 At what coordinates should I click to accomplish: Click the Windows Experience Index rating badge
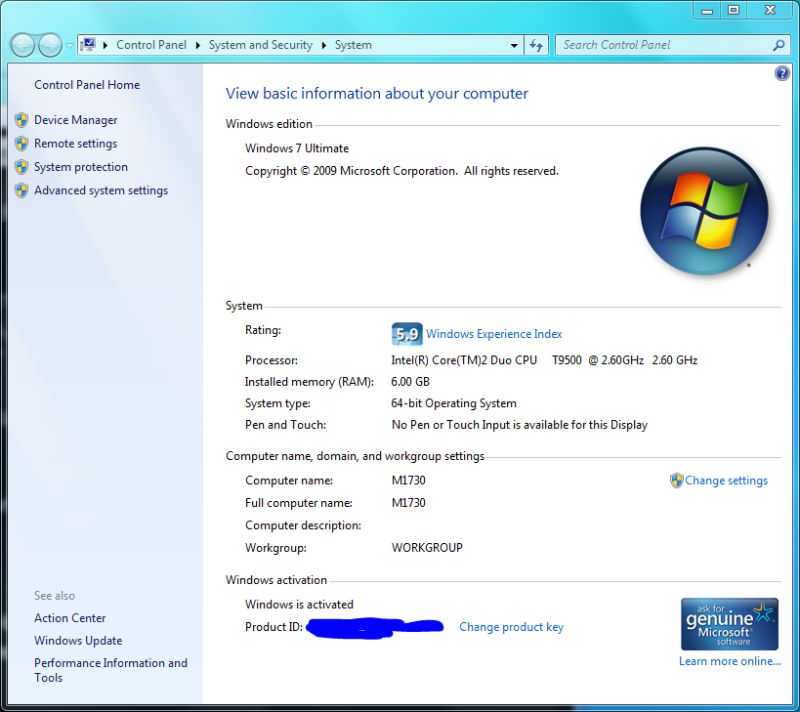point(406,333)
